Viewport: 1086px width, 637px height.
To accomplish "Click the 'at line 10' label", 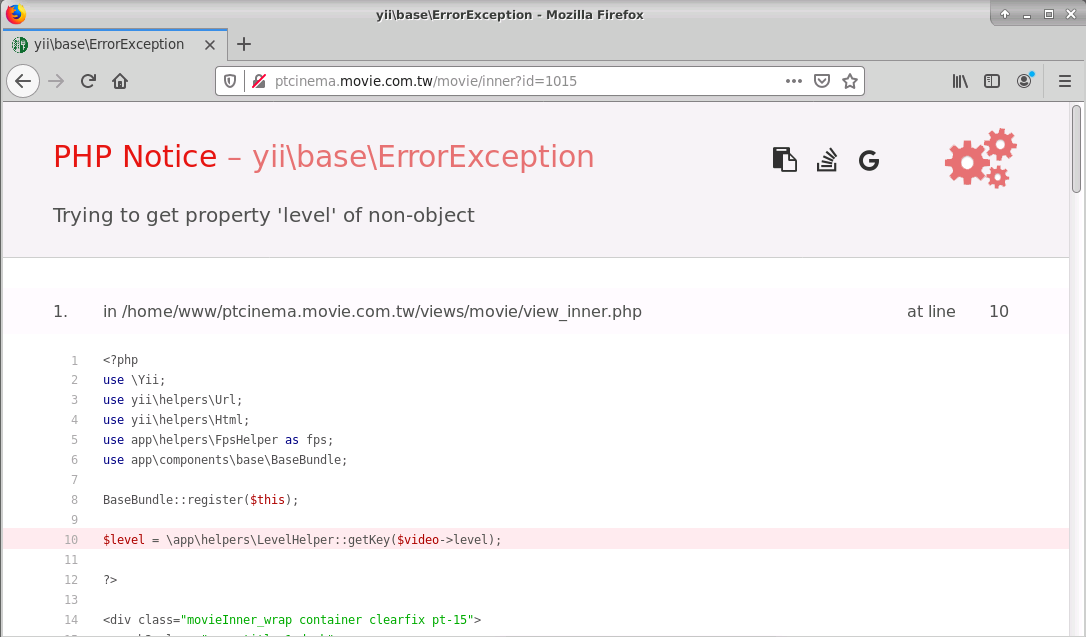I will click(958, 312).
